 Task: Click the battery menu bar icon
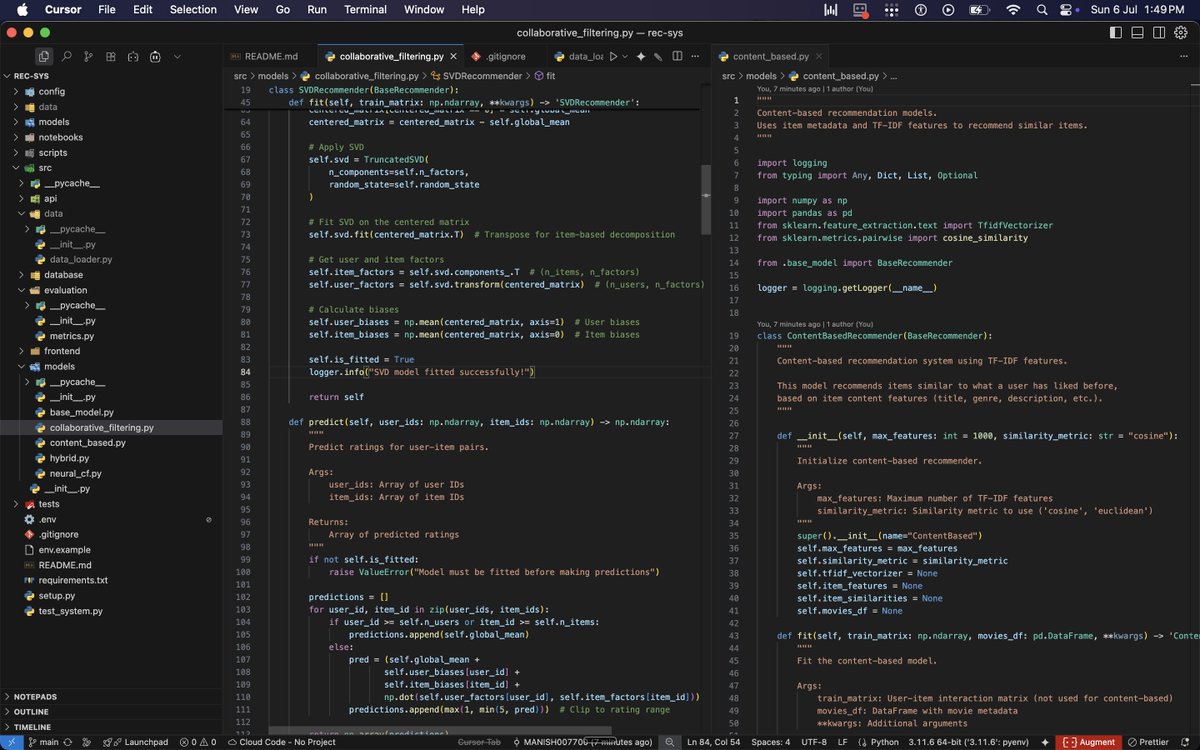point(979,10)
